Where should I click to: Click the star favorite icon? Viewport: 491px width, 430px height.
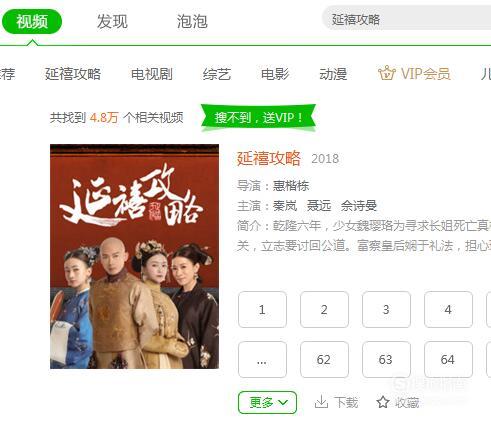383,402
